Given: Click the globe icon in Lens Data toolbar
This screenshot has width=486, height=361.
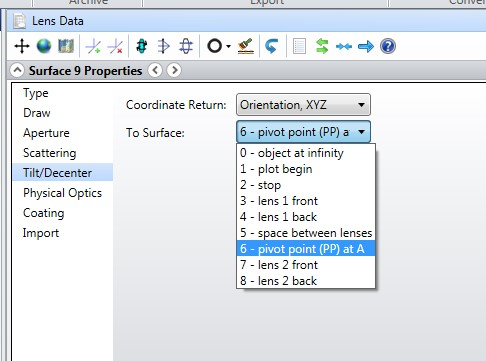Looking at the screenshot, I should 44,46.
